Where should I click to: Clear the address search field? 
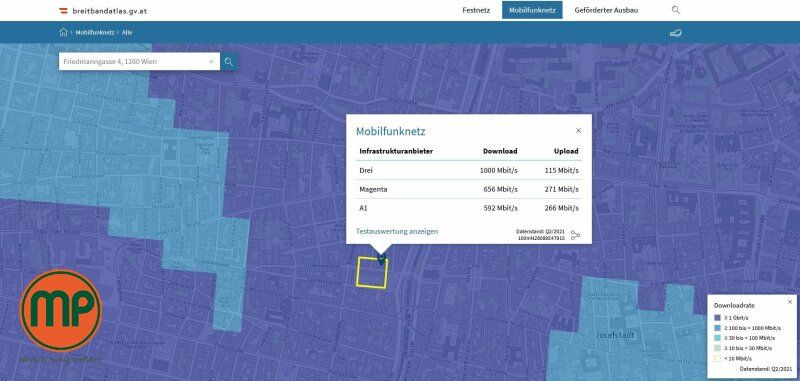pos(211,62)
